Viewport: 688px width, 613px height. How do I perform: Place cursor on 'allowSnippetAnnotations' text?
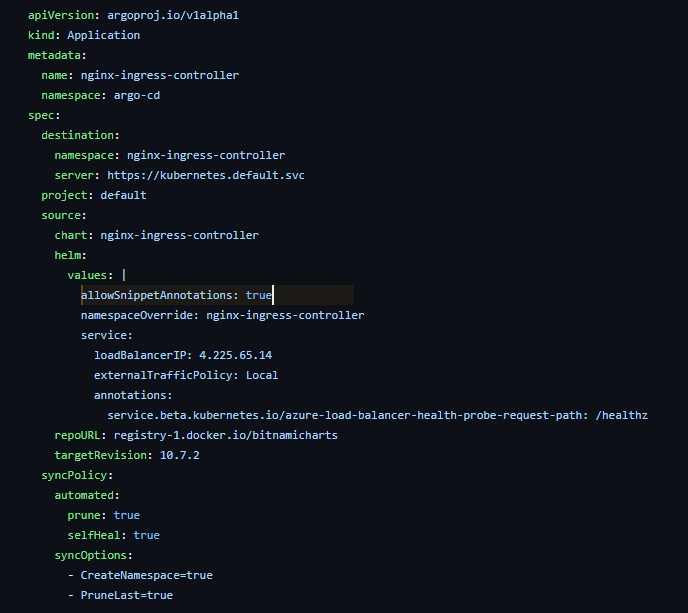(x=156, y=295)
